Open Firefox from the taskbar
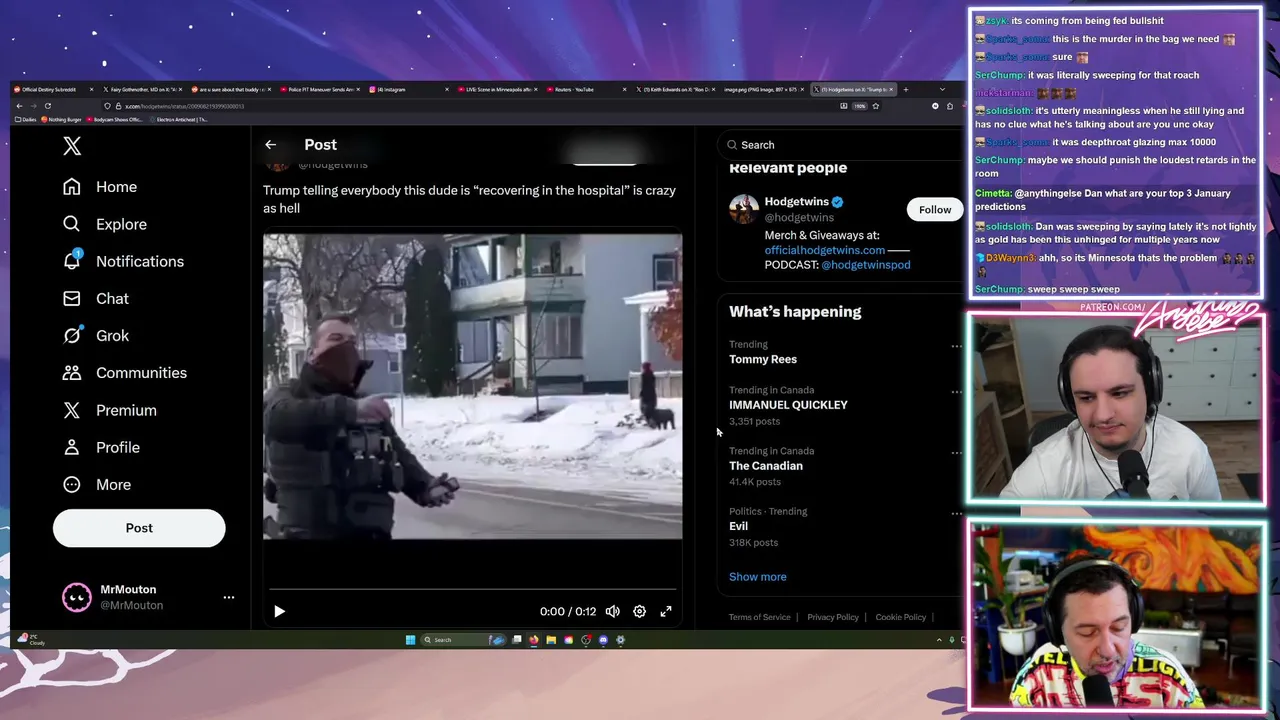The height and width of the screenshot is (720, 1280). coord(534,640)
